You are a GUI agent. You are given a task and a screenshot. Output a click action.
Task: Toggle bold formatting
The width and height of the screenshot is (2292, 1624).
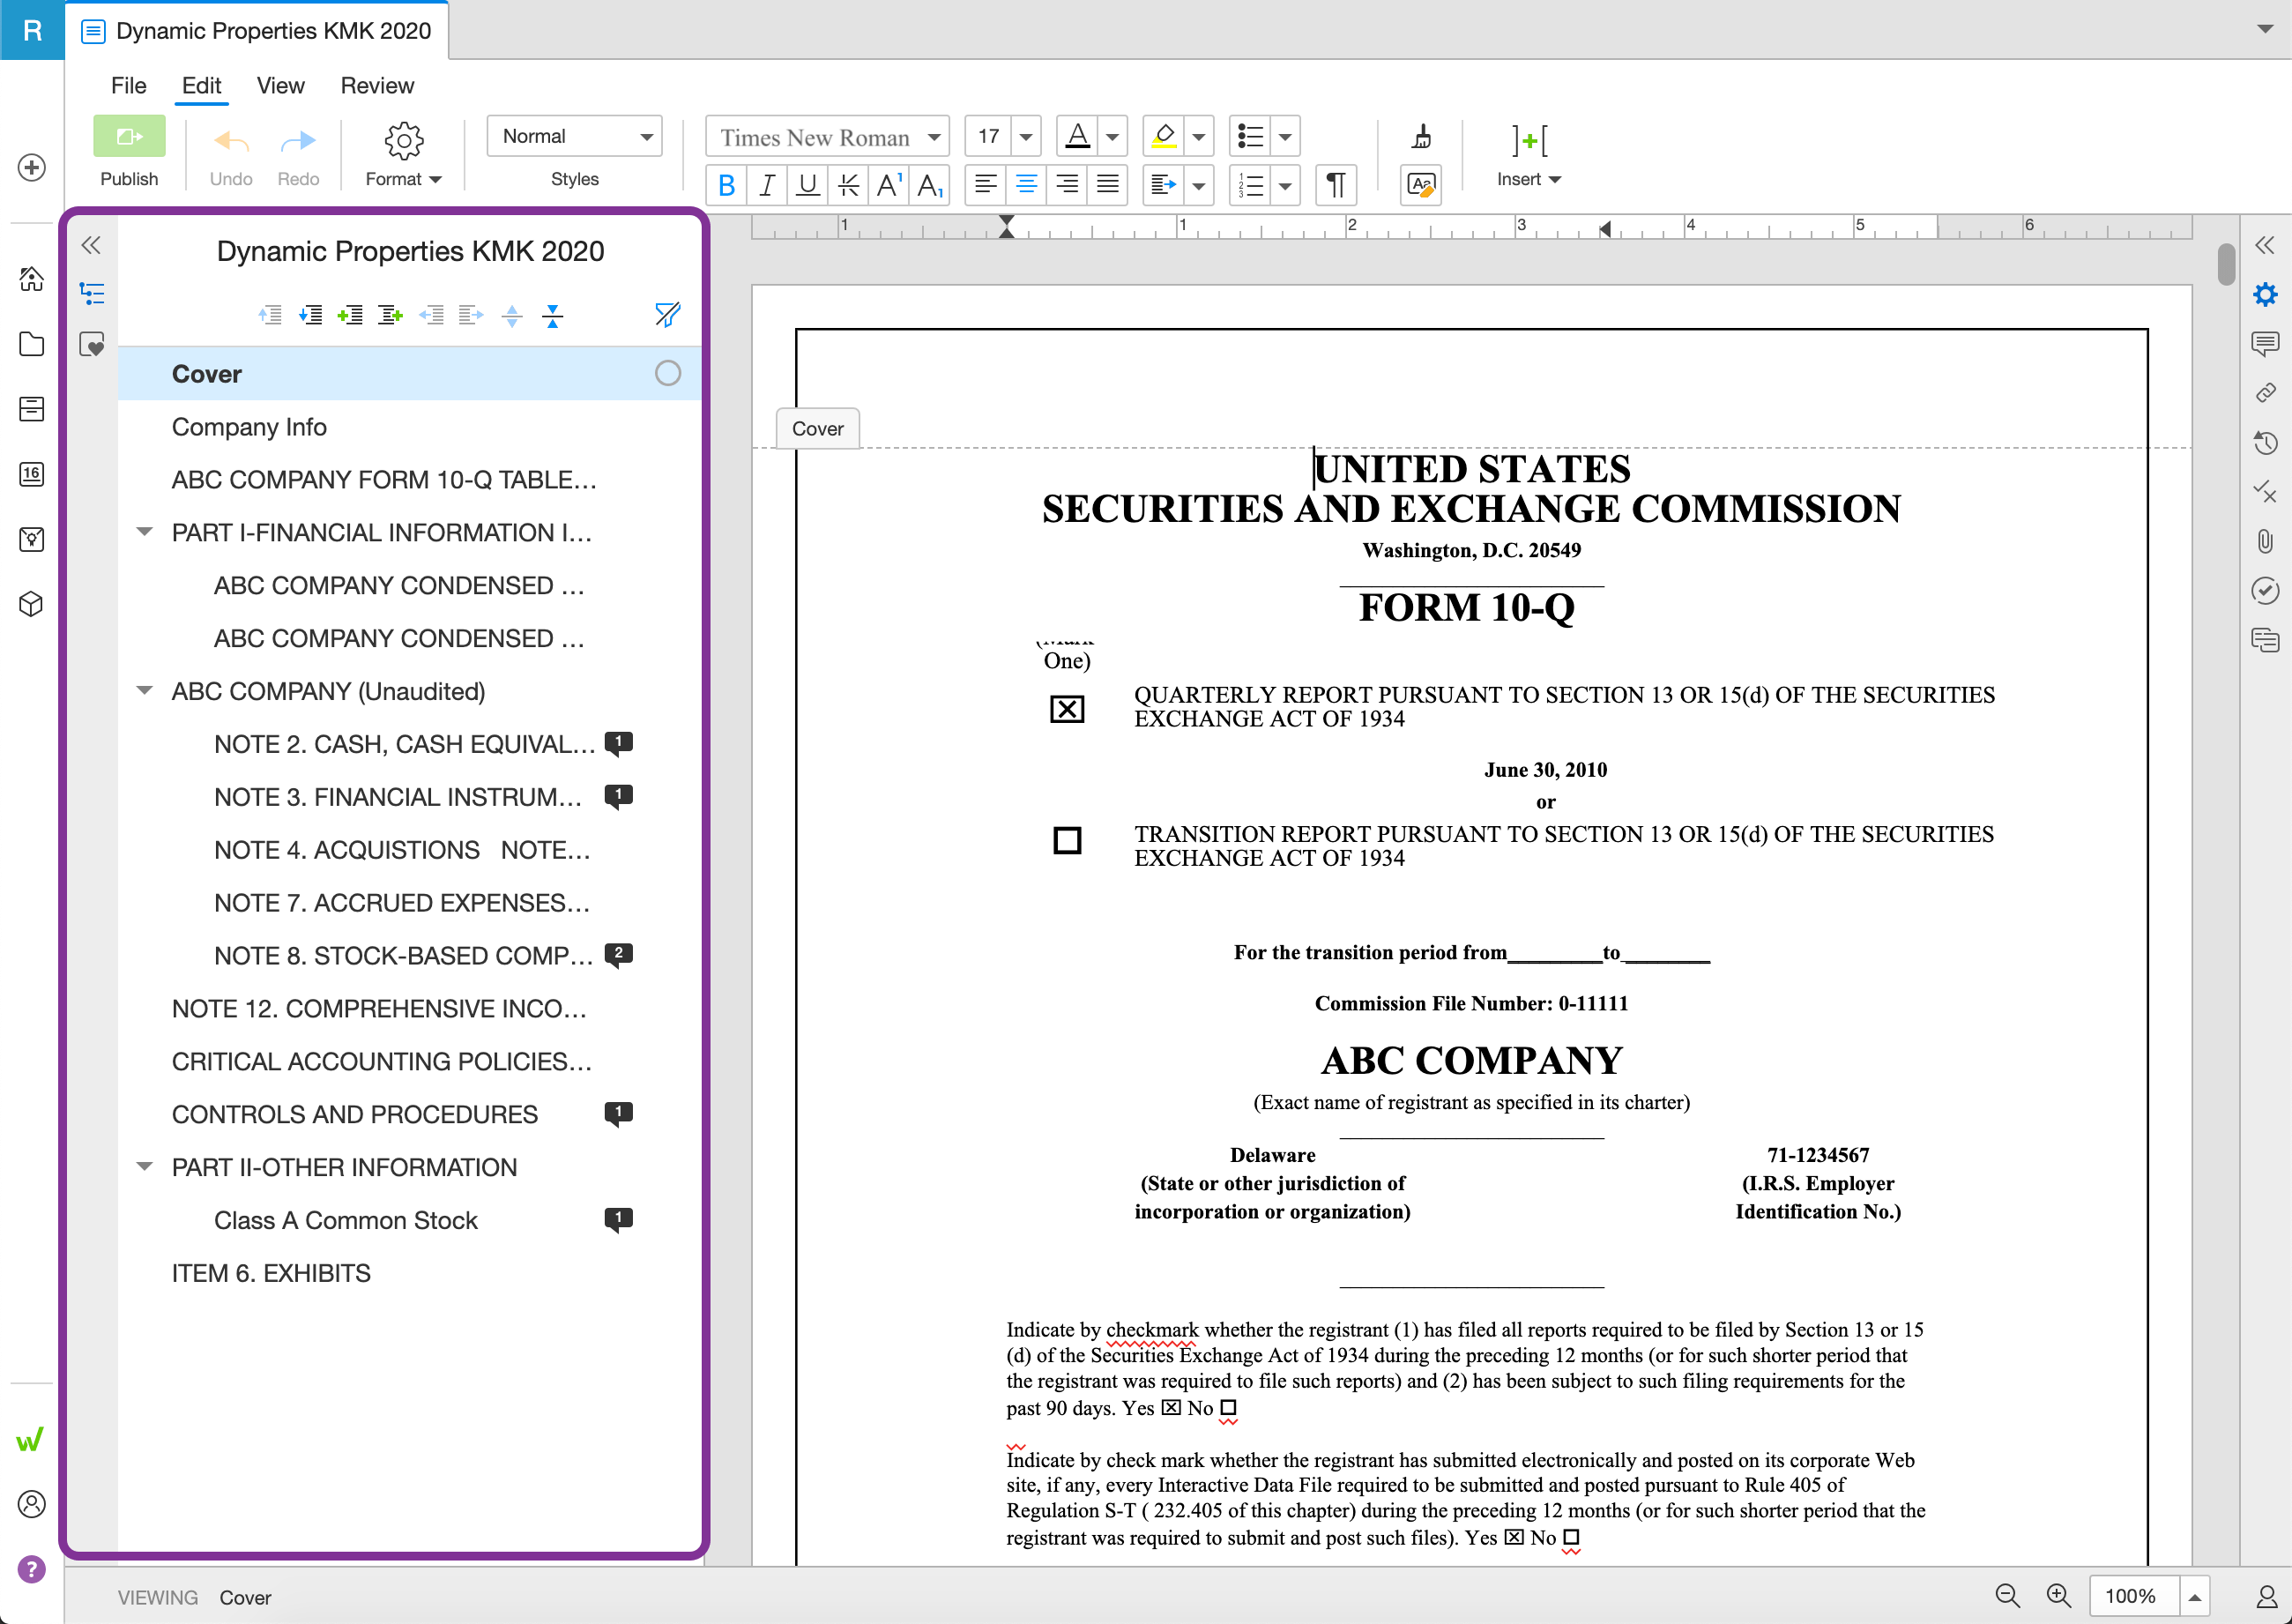click(727, 185)
